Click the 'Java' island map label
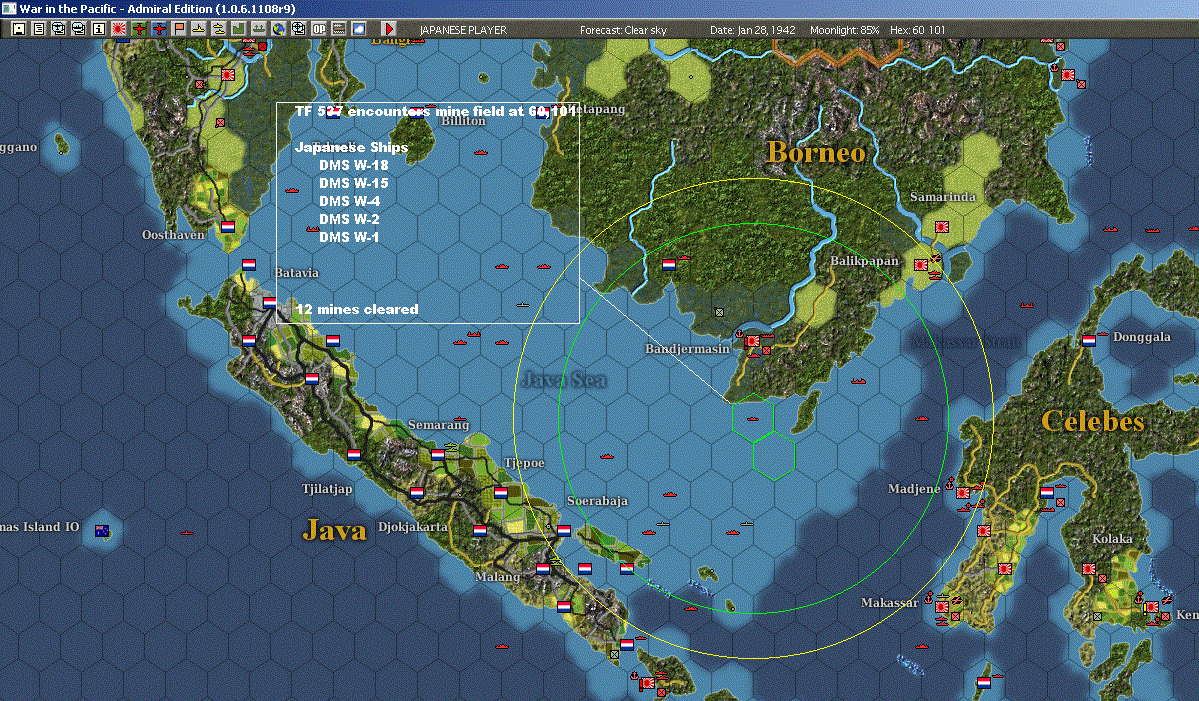1199x701 pixels. tap(334, 529)
